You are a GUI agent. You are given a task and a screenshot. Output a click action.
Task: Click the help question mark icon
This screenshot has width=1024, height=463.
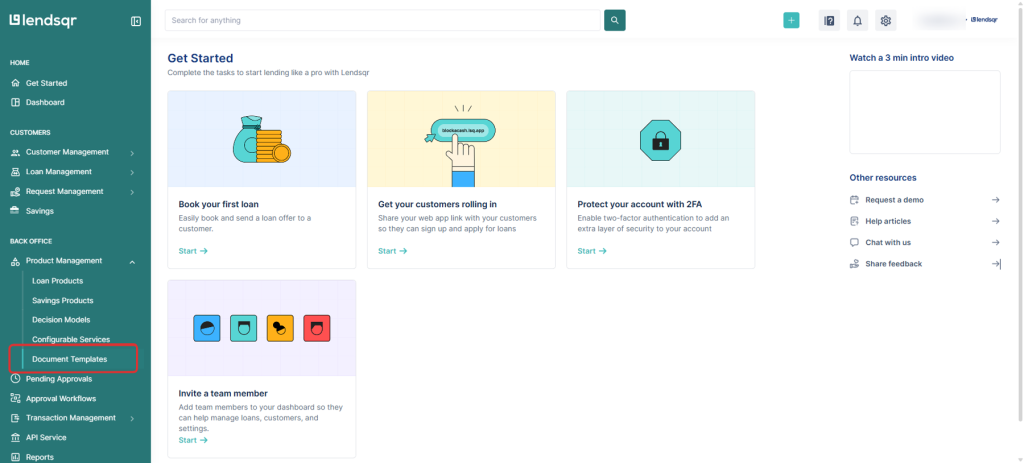[x=828, y=20]
